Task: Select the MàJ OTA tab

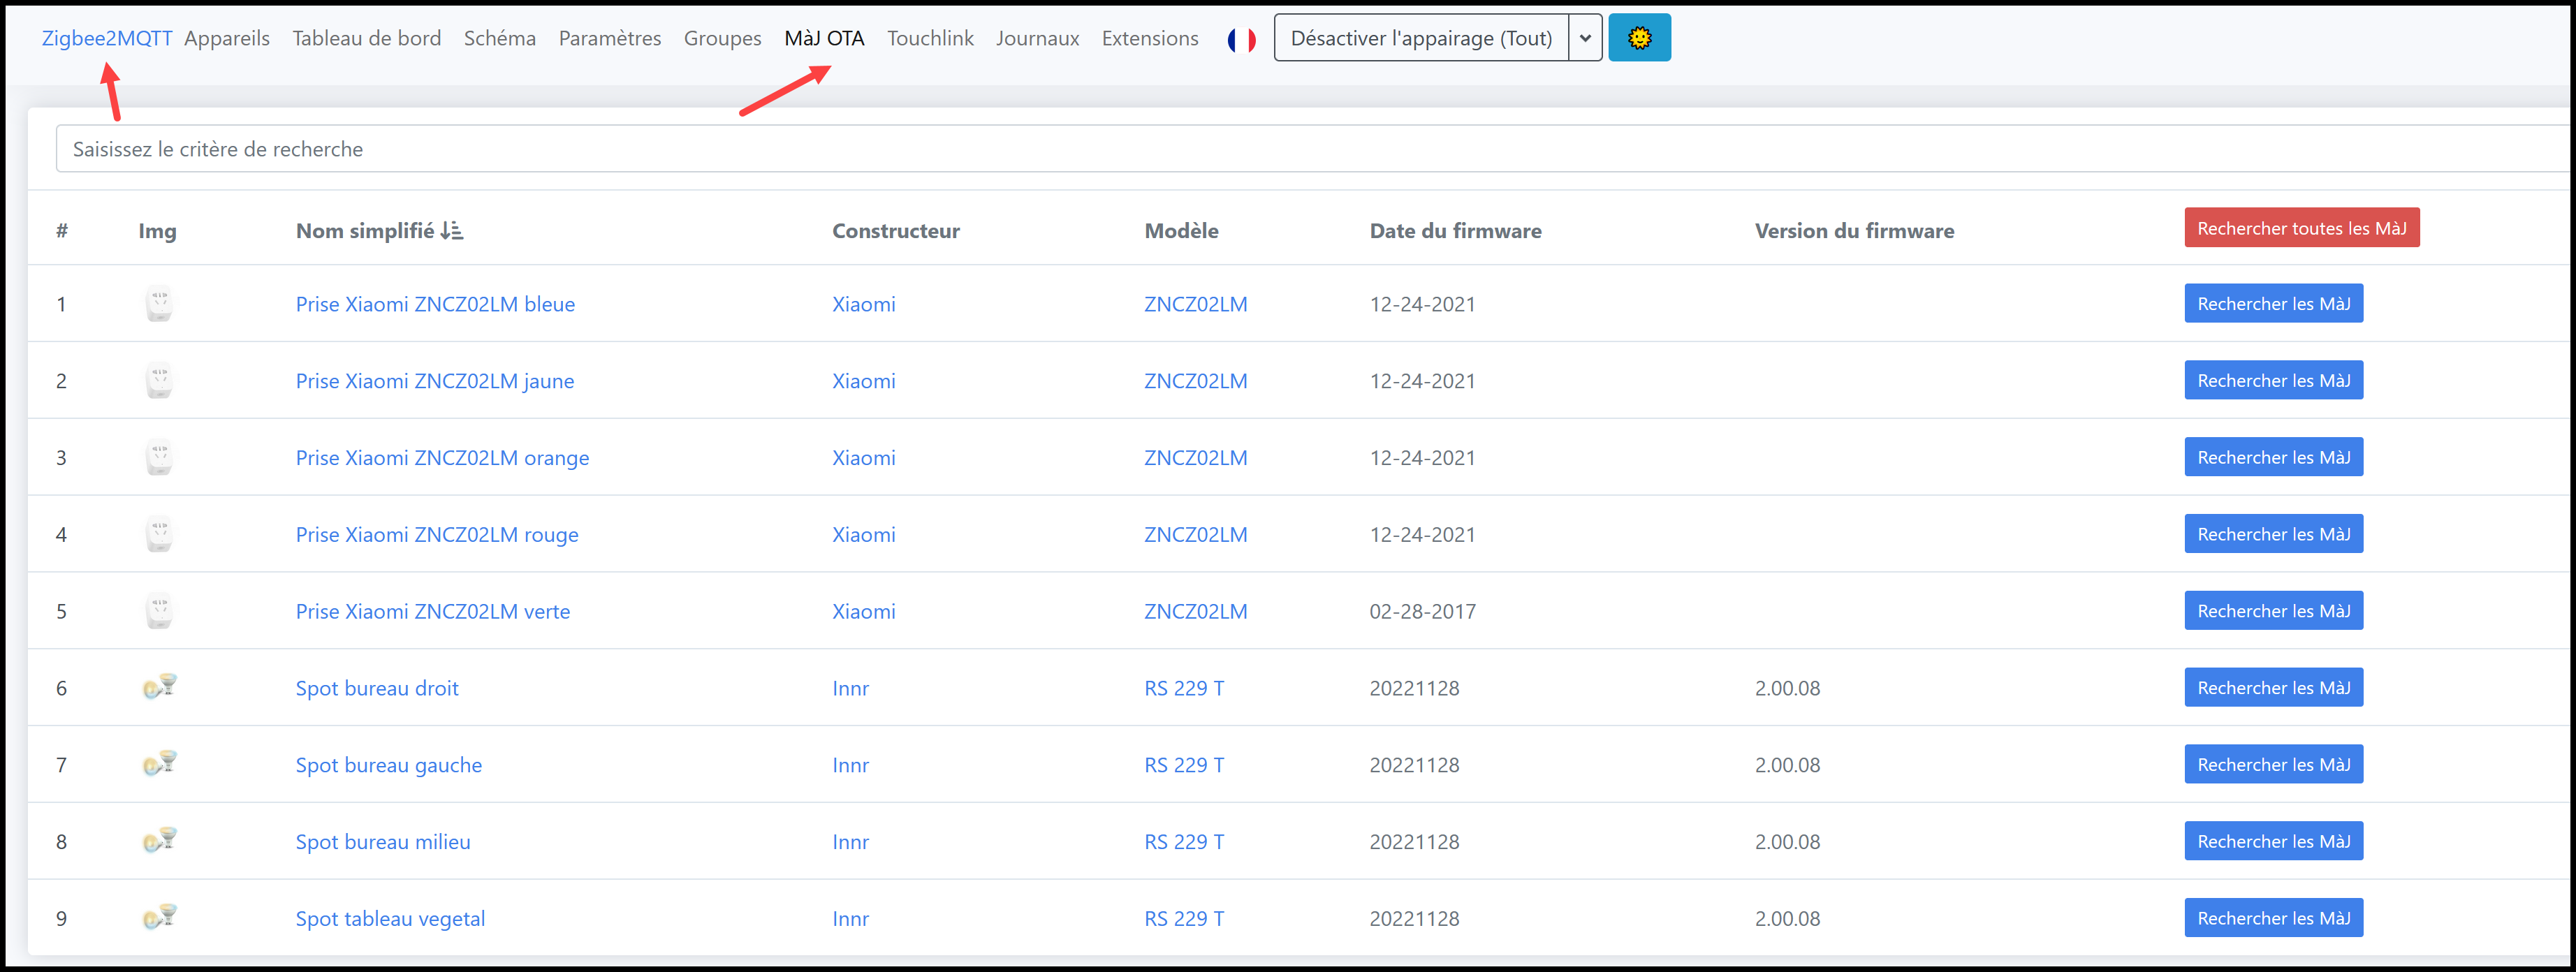Action: (x=824, y=38)
